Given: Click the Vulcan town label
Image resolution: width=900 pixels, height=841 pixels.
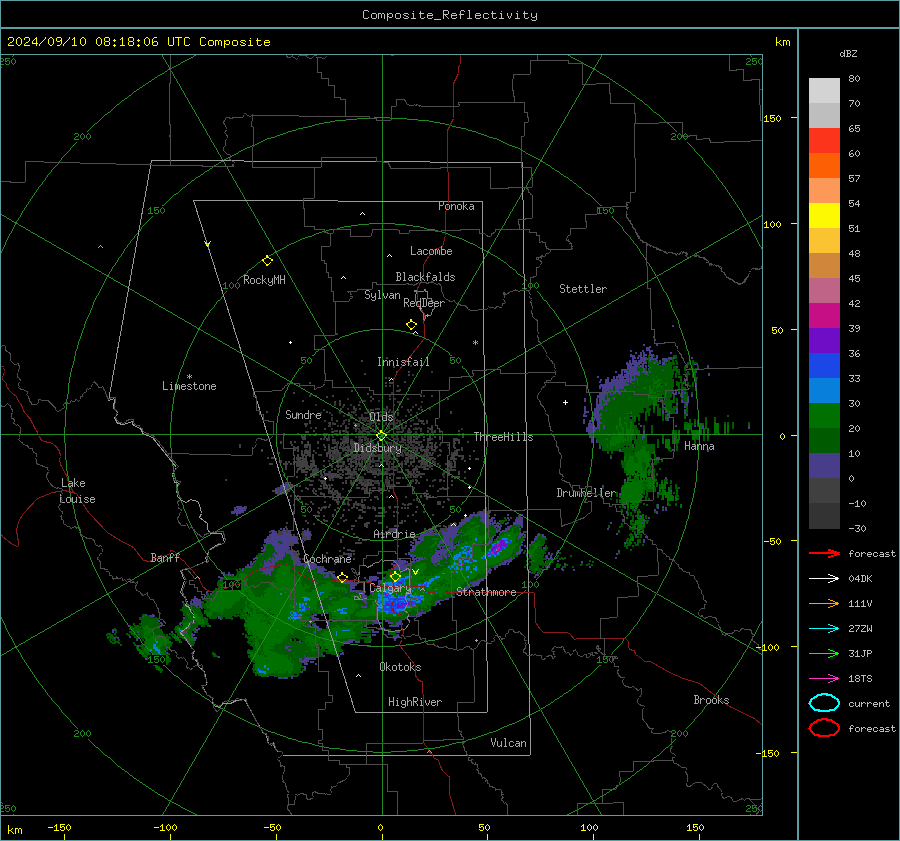Looking at the screenshot, I should click(x=508, y=743).
